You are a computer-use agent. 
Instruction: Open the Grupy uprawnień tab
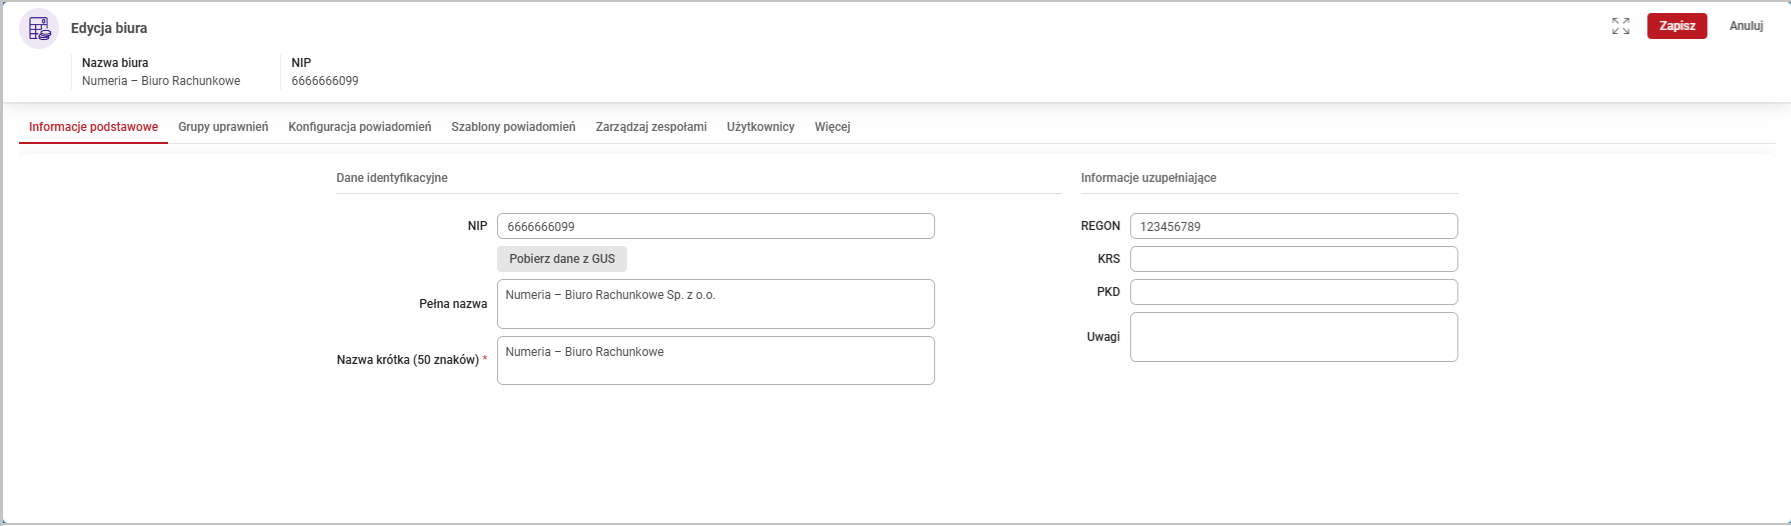point(223,127)
